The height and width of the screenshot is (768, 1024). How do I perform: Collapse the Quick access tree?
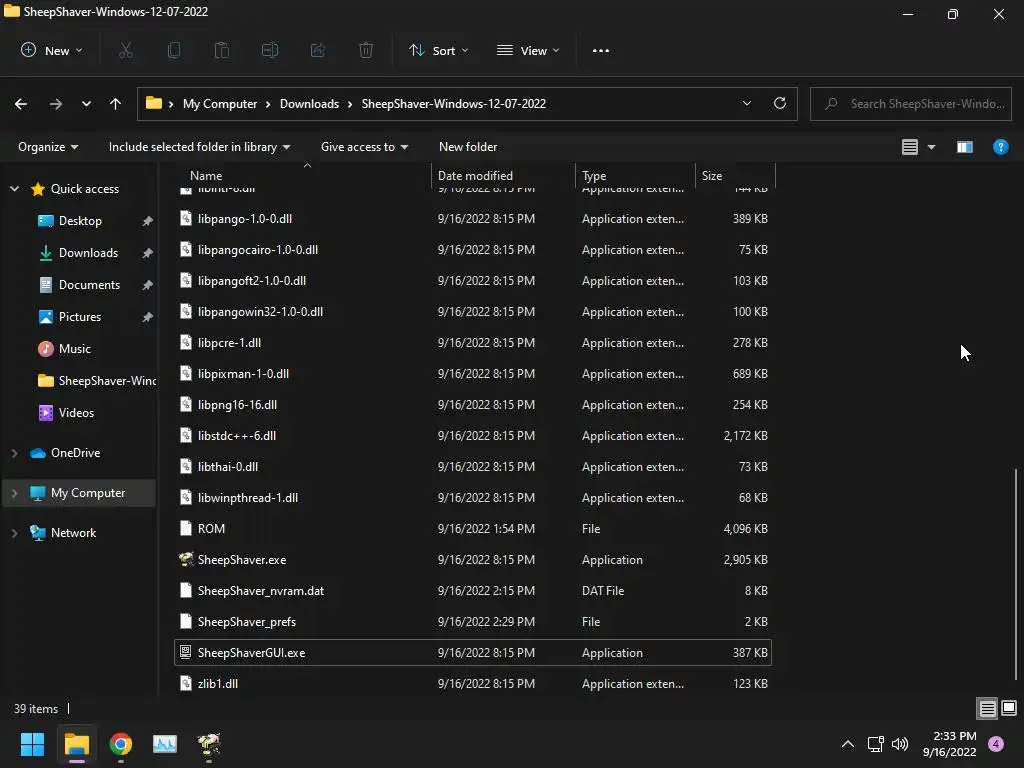point(14,189)
